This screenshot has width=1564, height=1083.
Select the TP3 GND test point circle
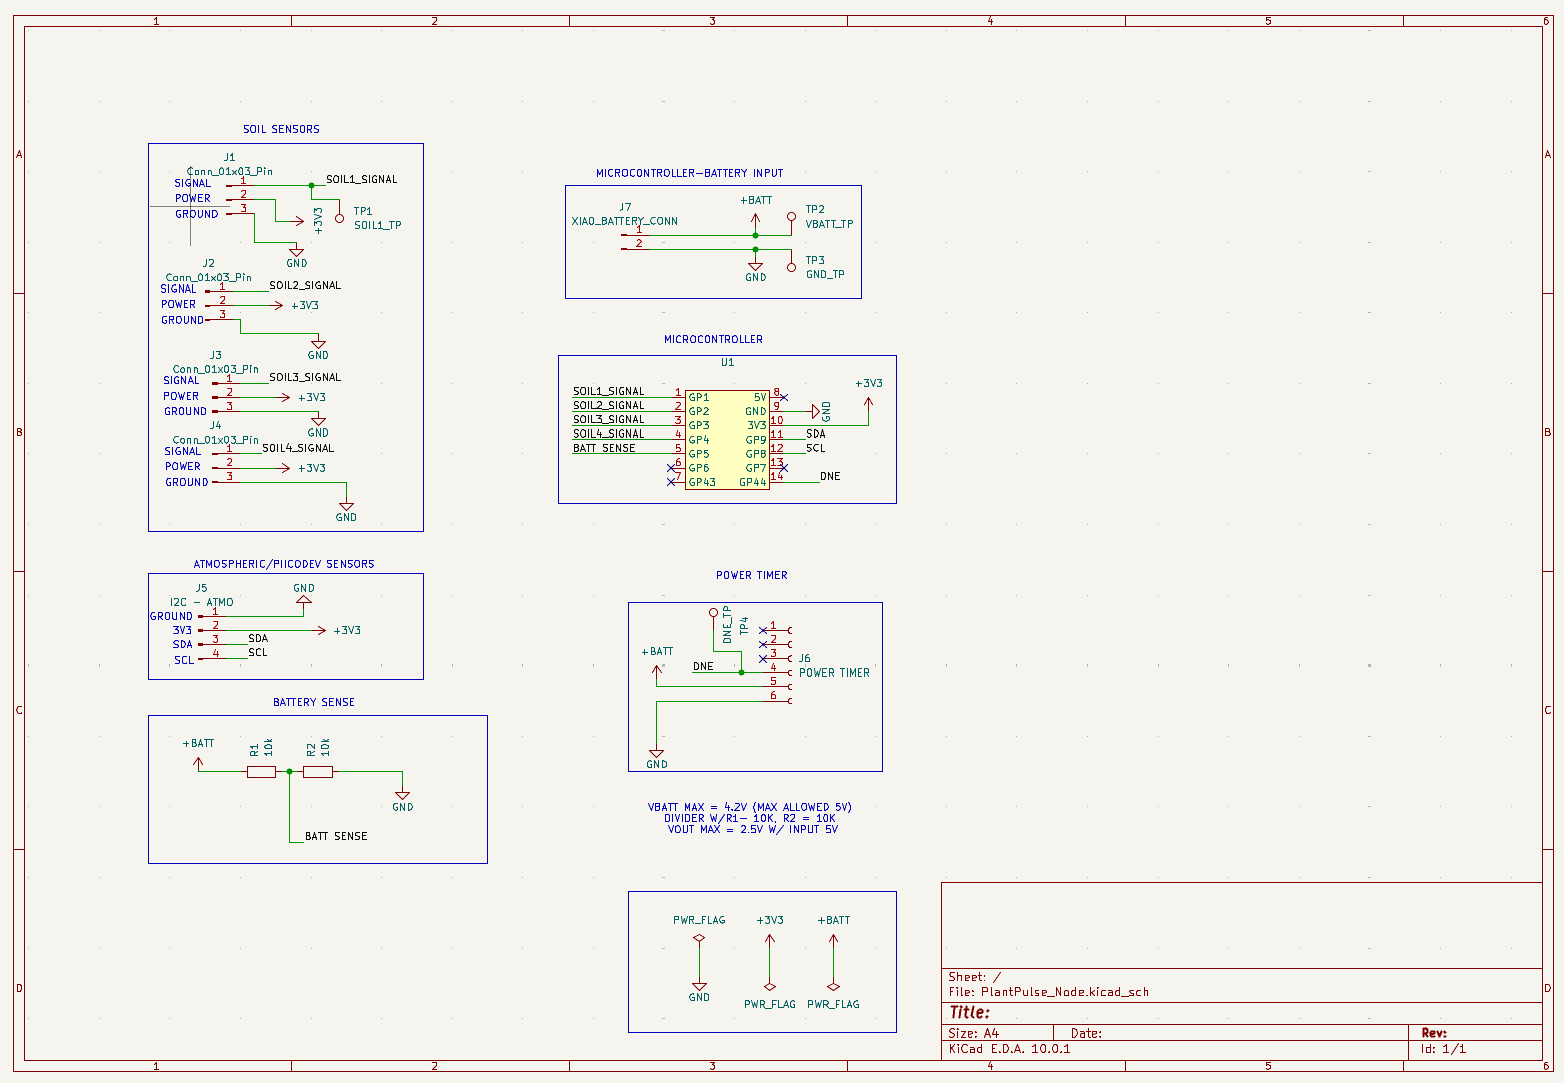(x=791, y=267)
